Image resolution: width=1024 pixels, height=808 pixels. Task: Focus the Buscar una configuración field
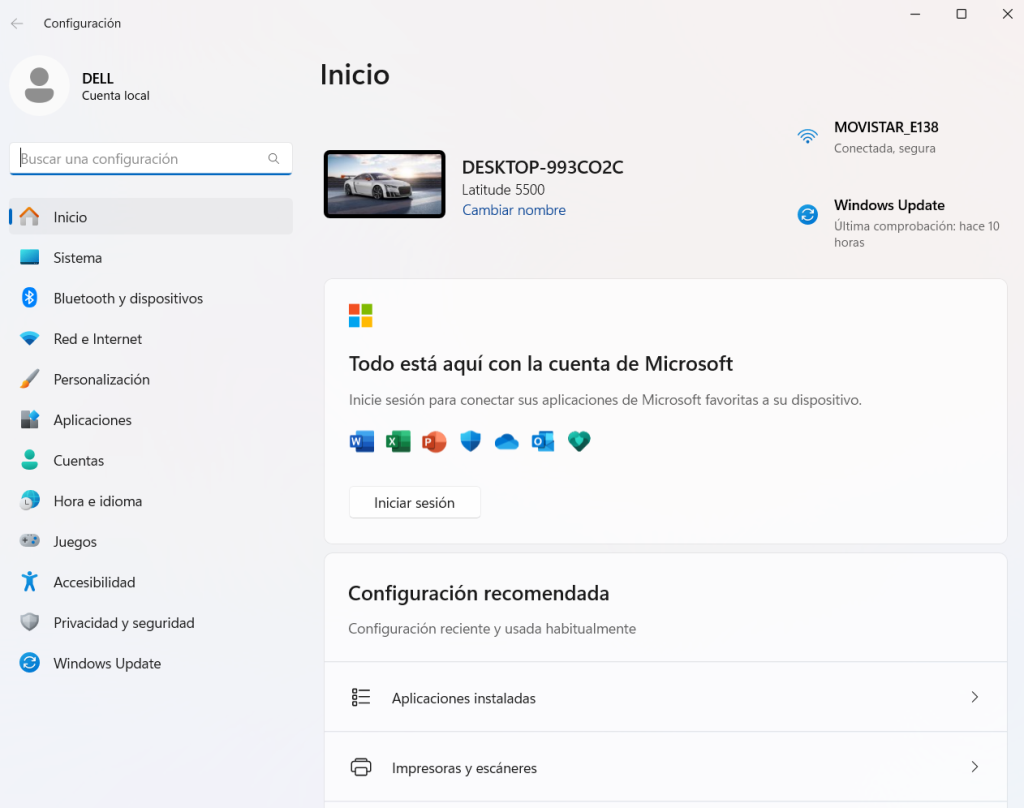[151, 159]
